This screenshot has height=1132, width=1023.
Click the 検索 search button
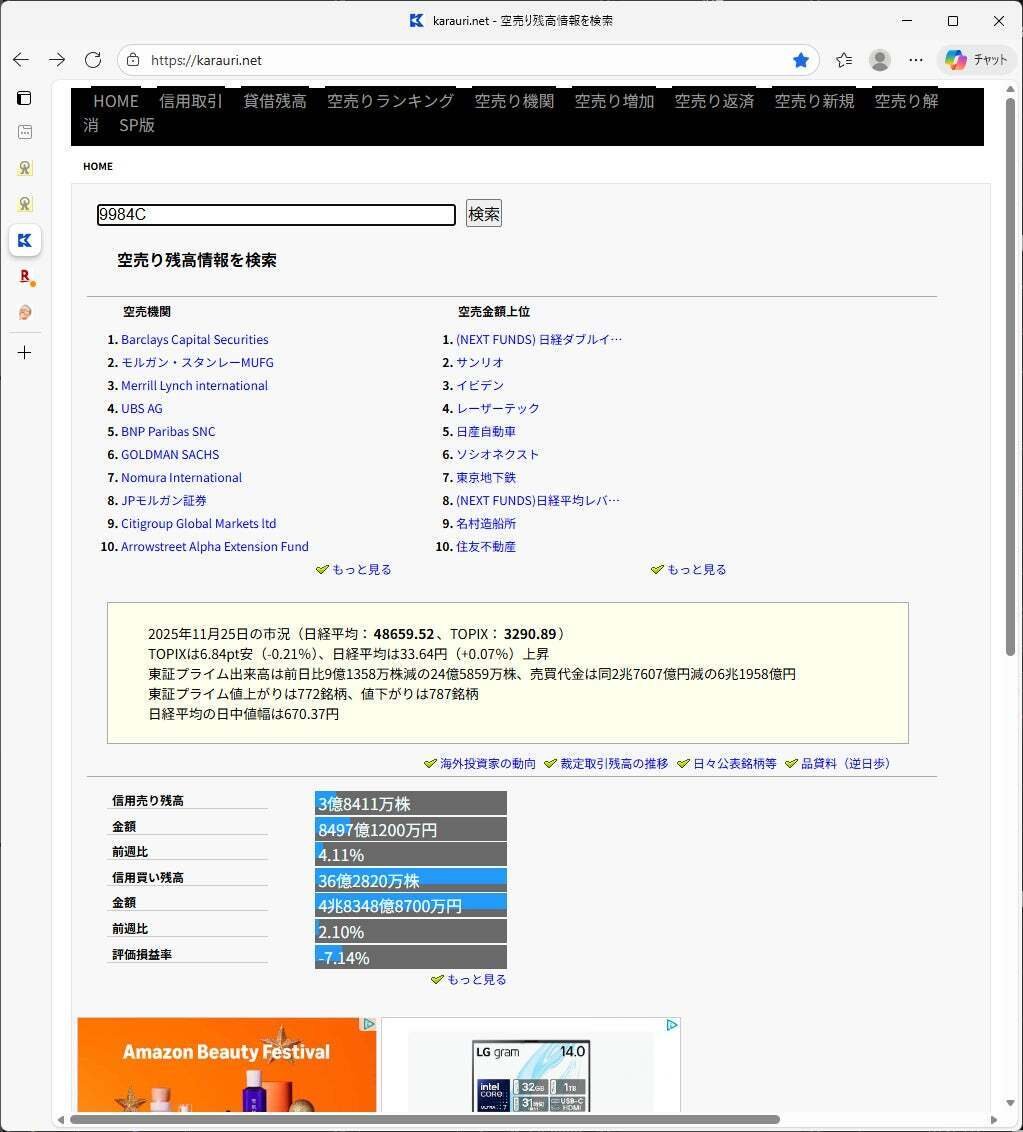coord(483,213)
